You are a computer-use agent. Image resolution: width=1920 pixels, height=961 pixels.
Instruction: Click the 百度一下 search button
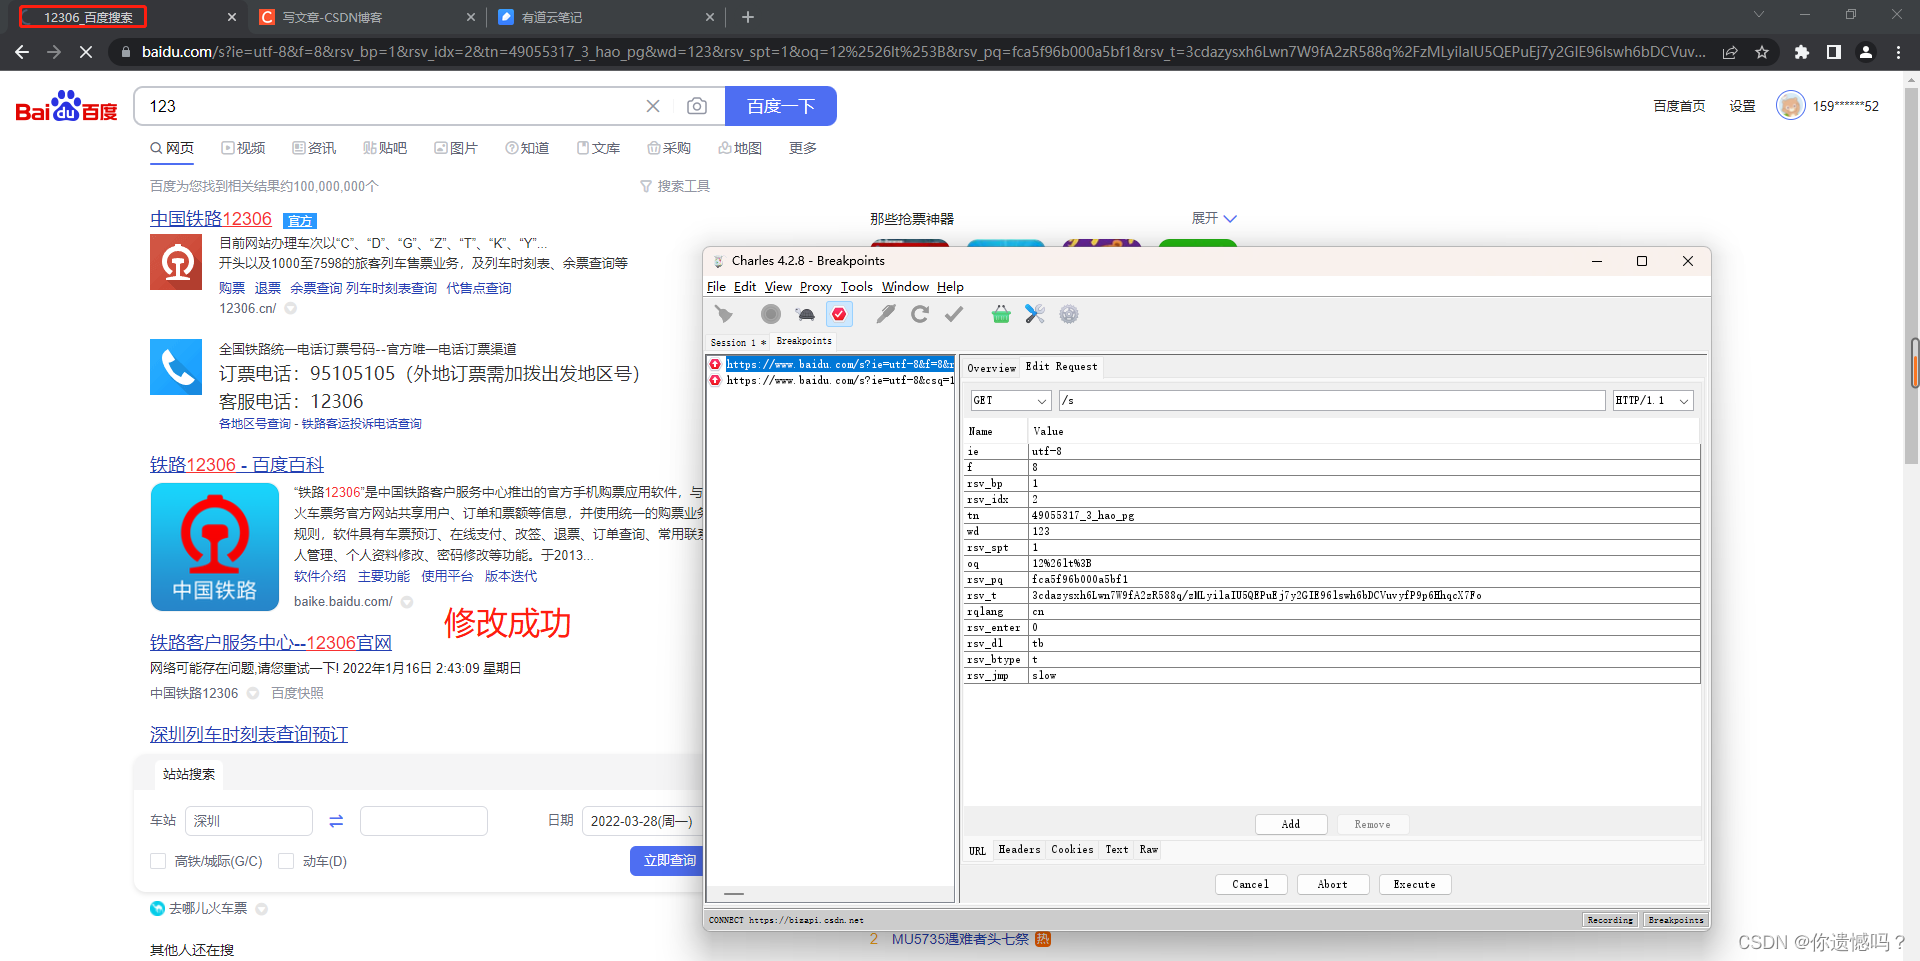click(x=781, y=106)
